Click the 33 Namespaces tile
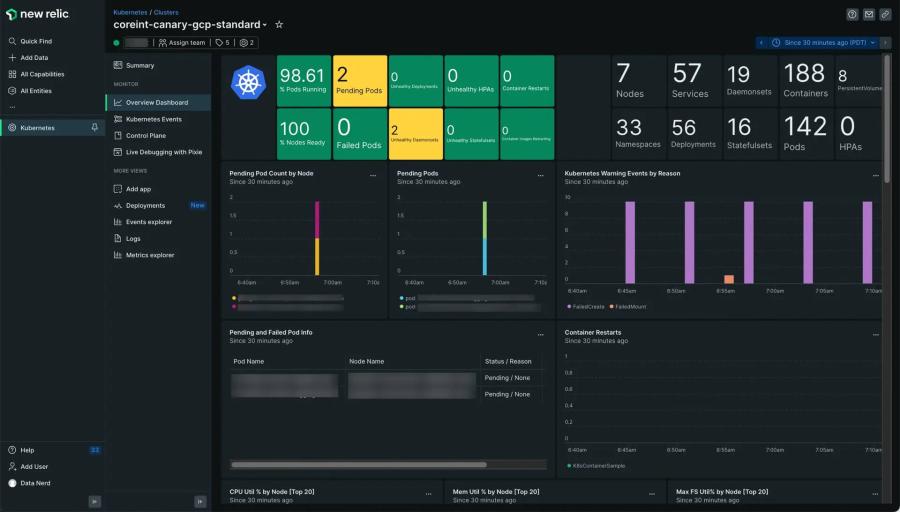900x512 pixels. click(639, 134)
